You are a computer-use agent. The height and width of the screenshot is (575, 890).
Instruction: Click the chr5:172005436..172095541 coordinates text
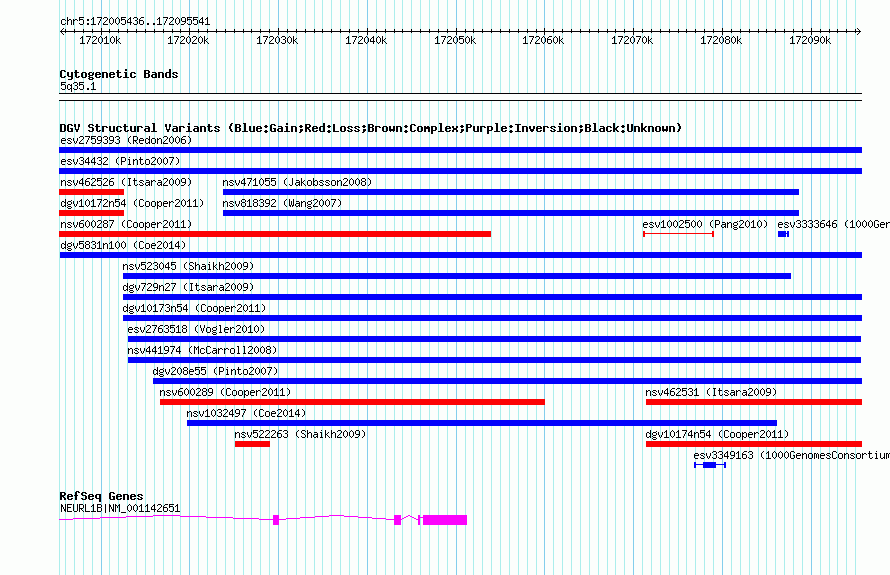(135, 22)
